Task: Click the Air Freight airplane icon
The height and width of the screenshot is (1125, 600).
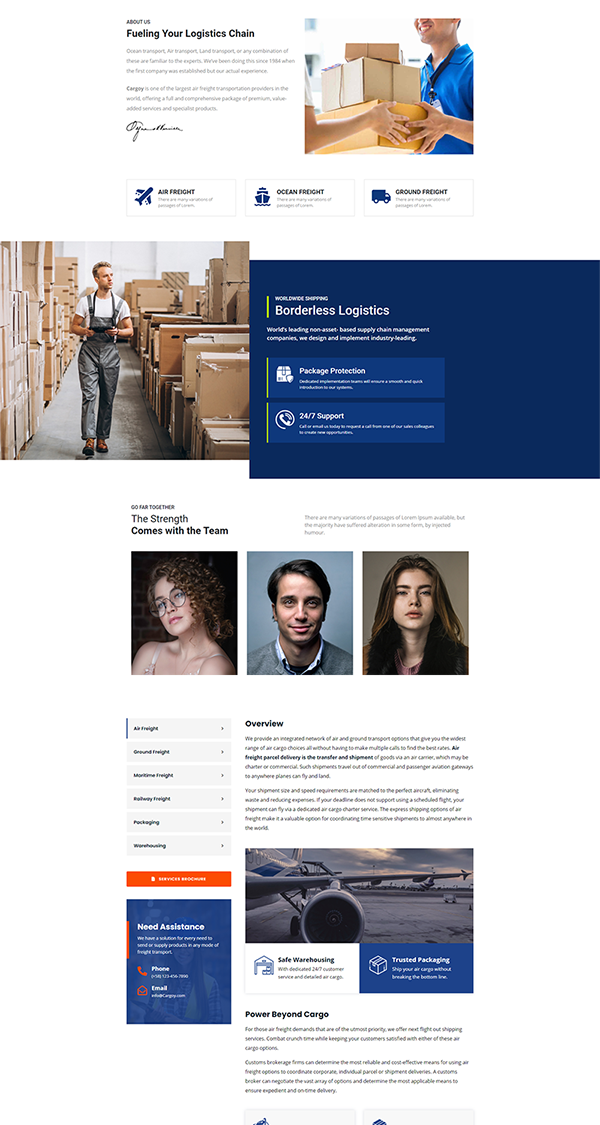Action: (x=144, y=197)
